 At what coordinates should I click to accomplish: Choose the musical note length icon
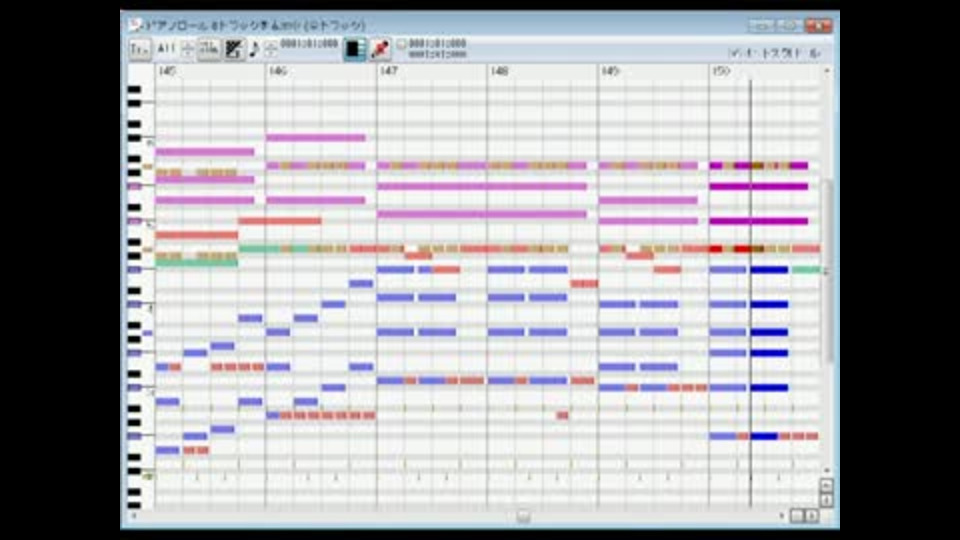(x=254, y=50)
